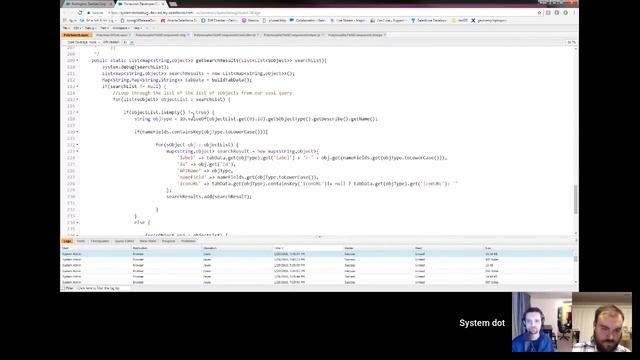Open the Chrome three-dot menu
The image size is (640, 360).
(574, 13)
